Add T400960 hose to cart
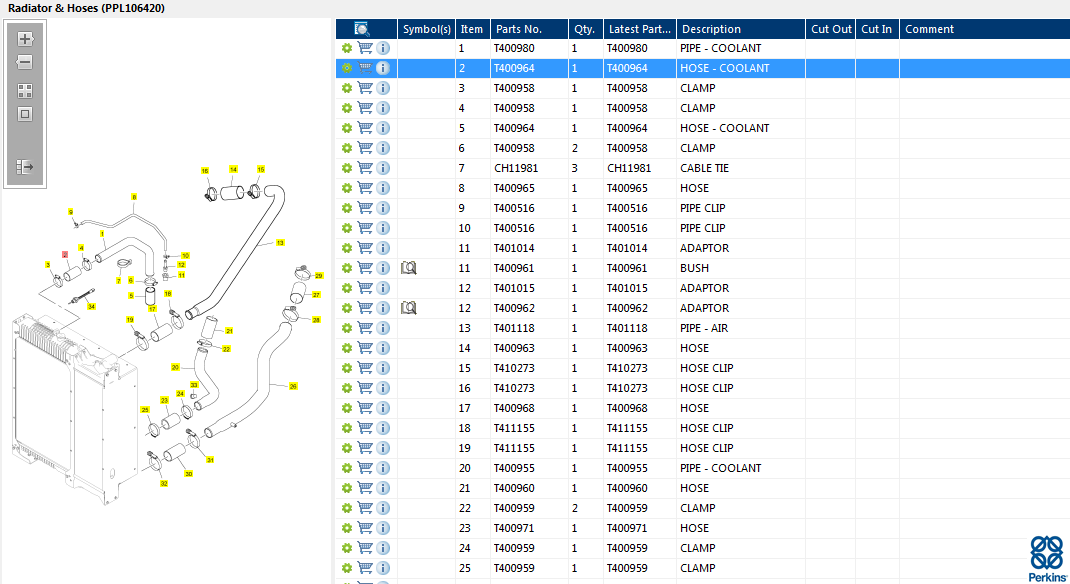The image size is (1070, 584). point(365,488)
